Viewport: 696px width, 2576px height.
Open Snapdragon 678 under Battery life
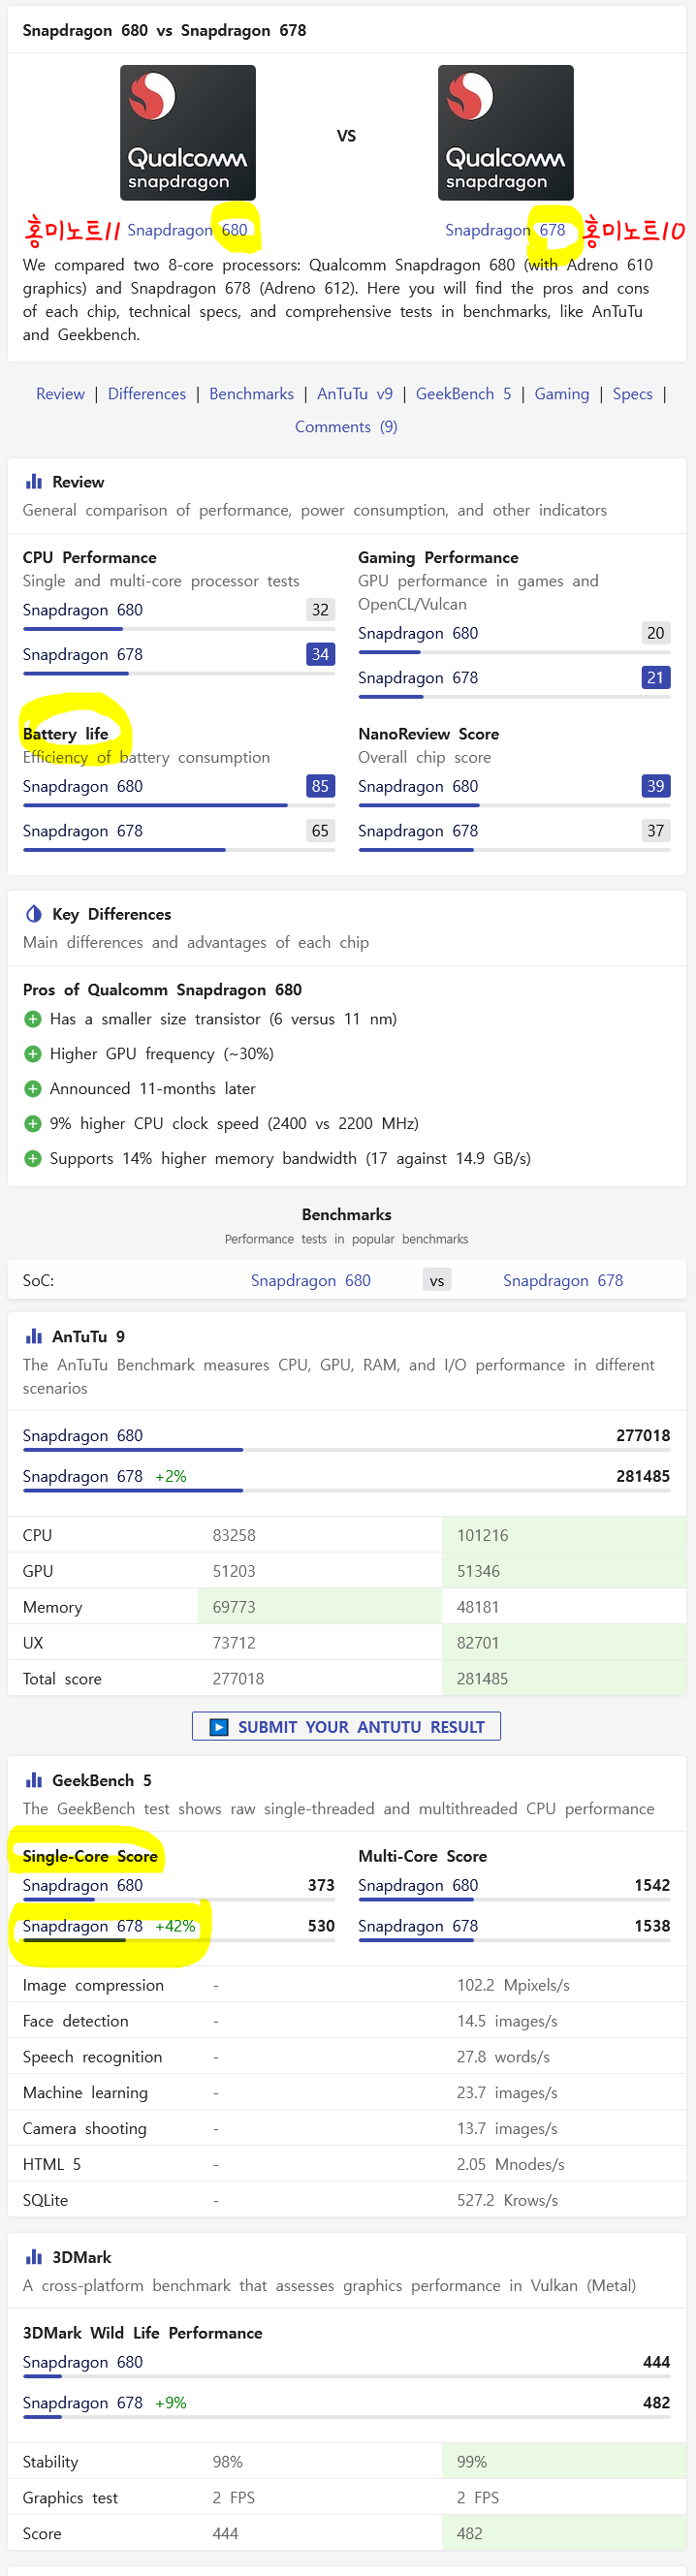[x=83, y=831]
